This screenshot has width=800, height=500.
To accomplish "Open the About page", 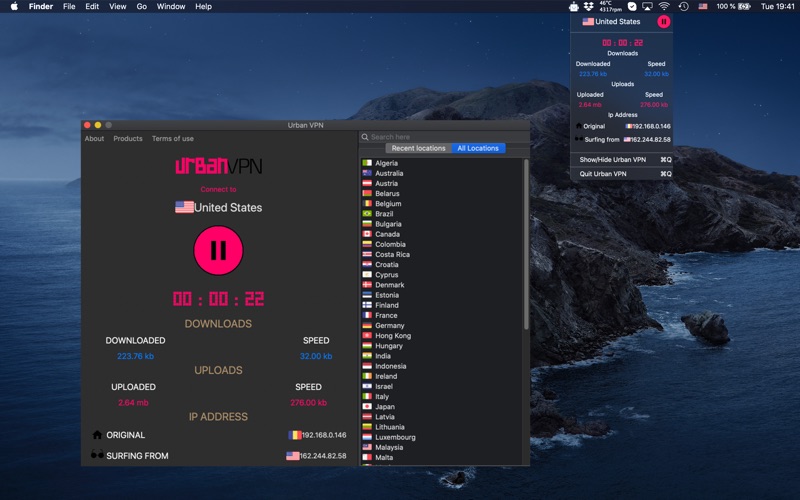I will click(94, 138).
